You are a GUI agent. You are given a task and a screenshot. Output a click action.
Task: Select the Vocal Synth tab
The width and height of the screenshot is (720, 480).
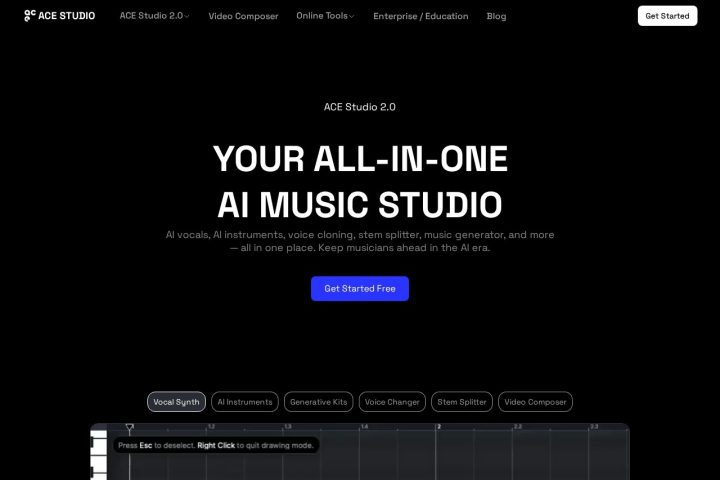[176, 402]
